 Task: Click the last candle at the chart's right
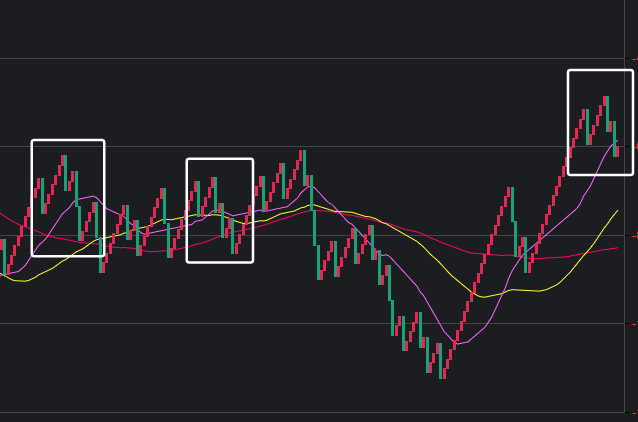coord(617,150)
